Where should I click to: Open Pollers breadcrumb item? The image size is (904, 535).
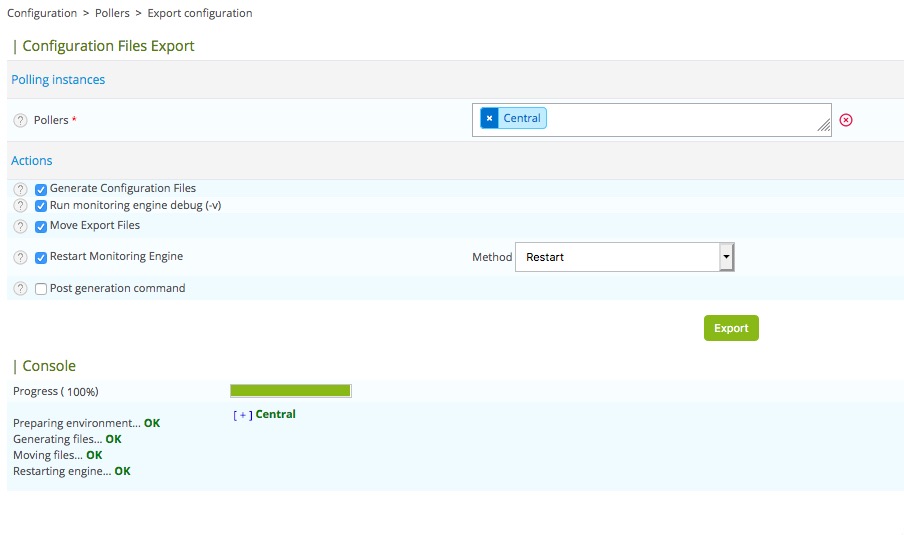pos(112,13)
